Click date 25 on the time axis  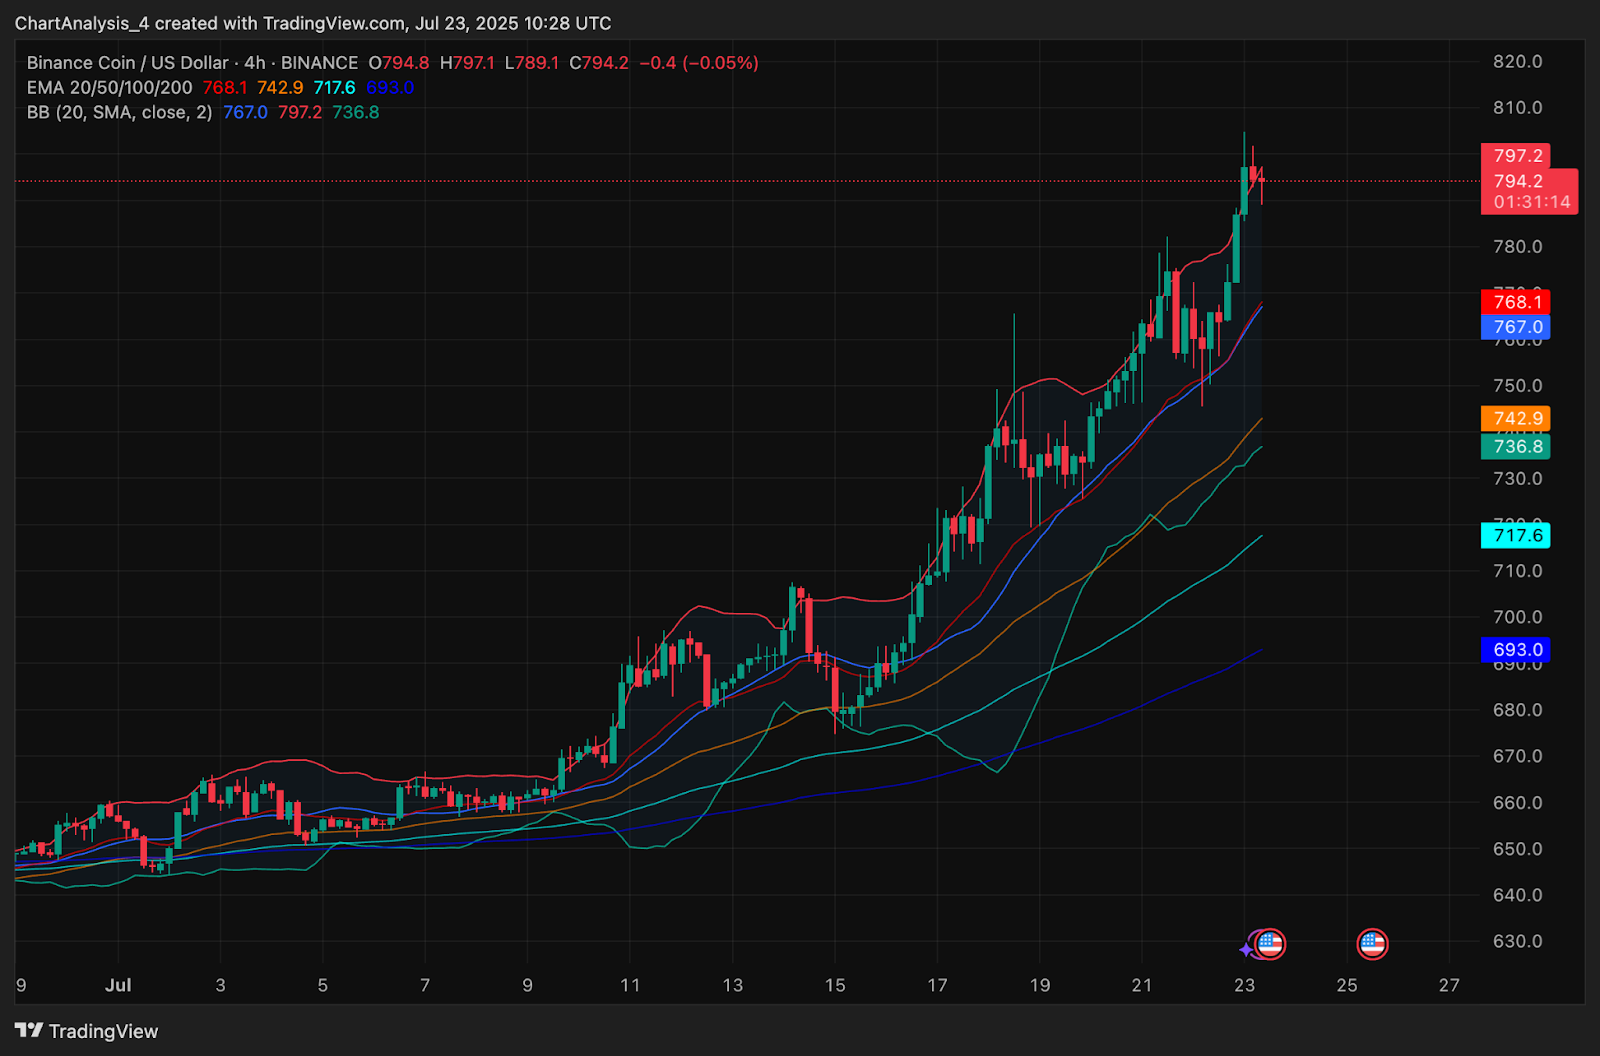click(x=1347, y=985)
